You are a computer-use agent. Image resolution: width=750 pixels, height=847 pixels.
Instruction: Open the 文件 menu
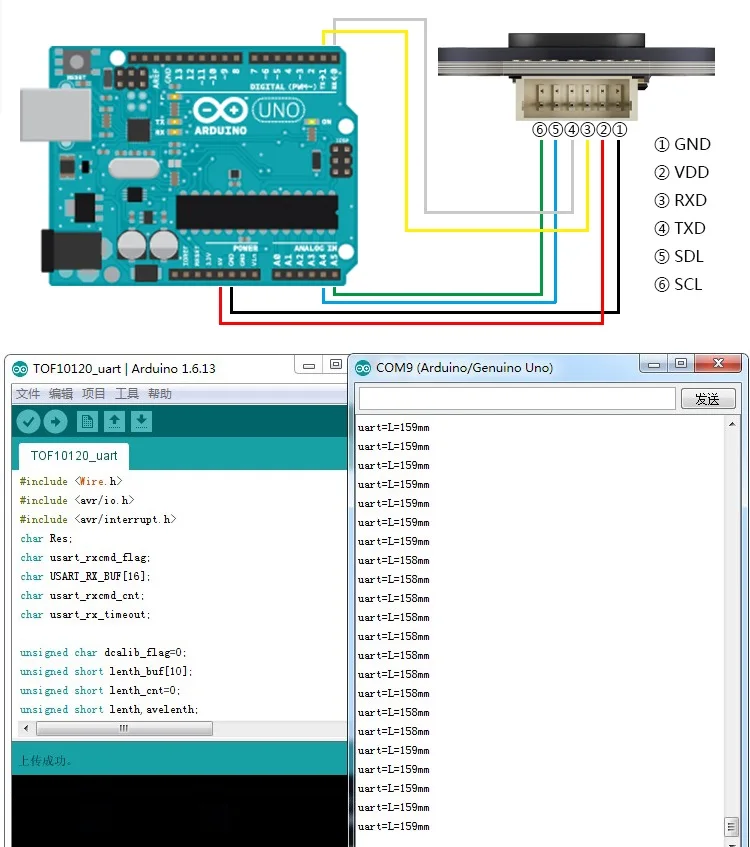(x=28, y=394)
